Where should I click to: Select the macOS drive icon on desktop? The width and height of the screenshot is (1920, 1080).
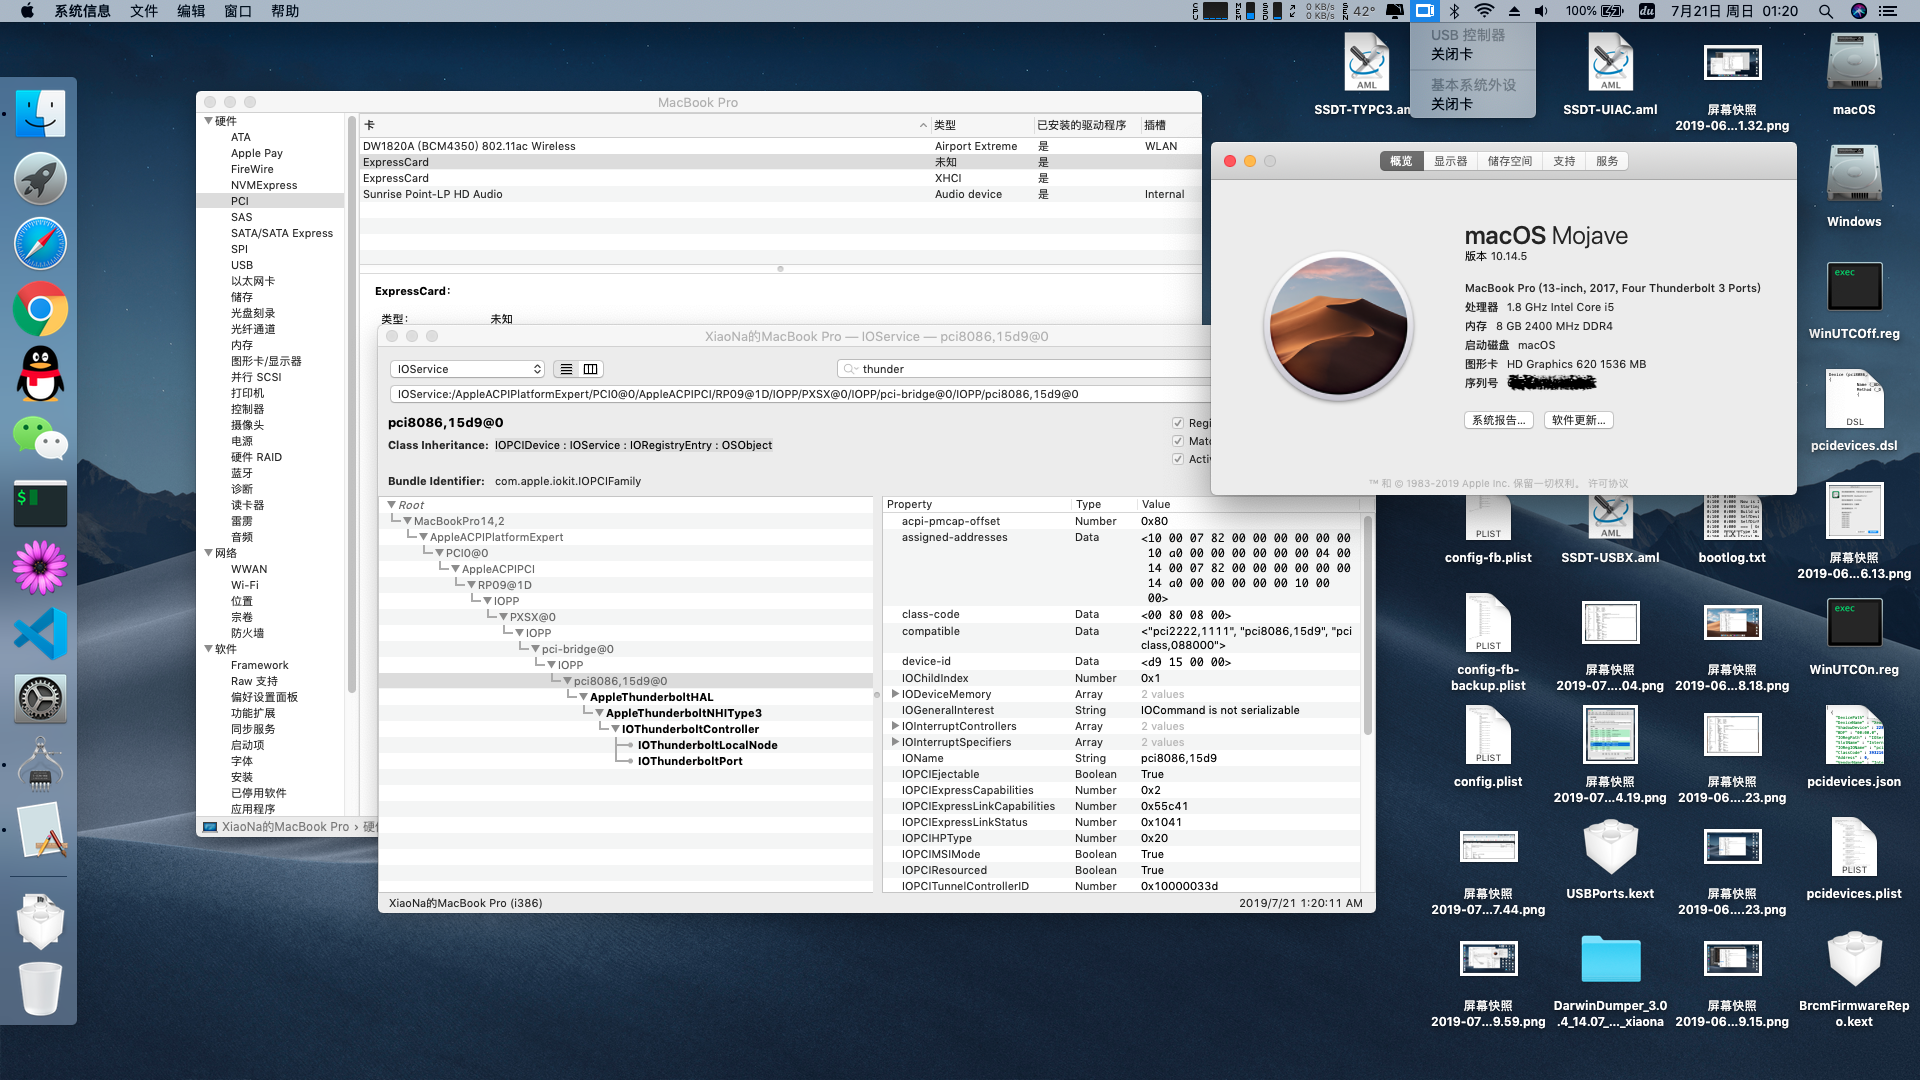pos(1854,75)
